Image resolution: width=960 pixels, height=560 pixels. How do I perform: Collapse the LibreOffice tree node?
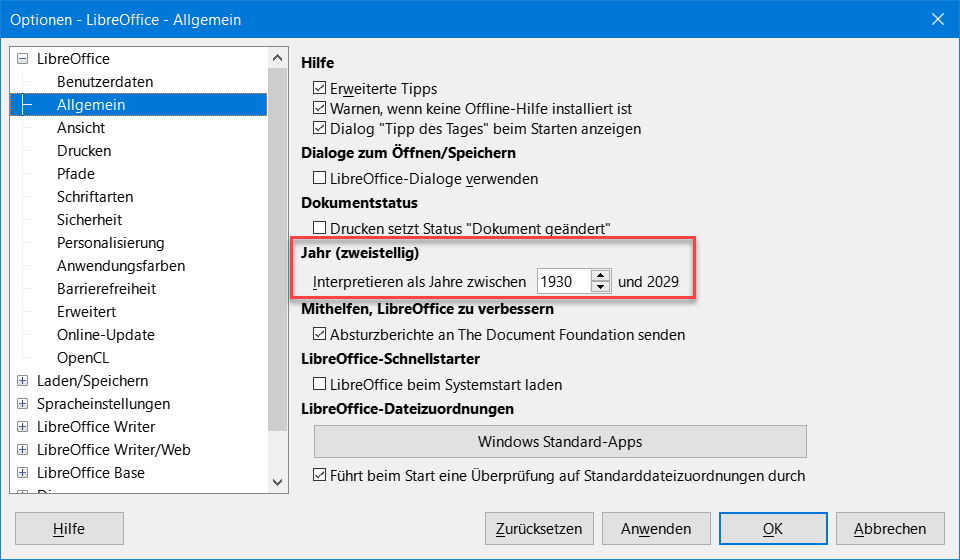23,59
